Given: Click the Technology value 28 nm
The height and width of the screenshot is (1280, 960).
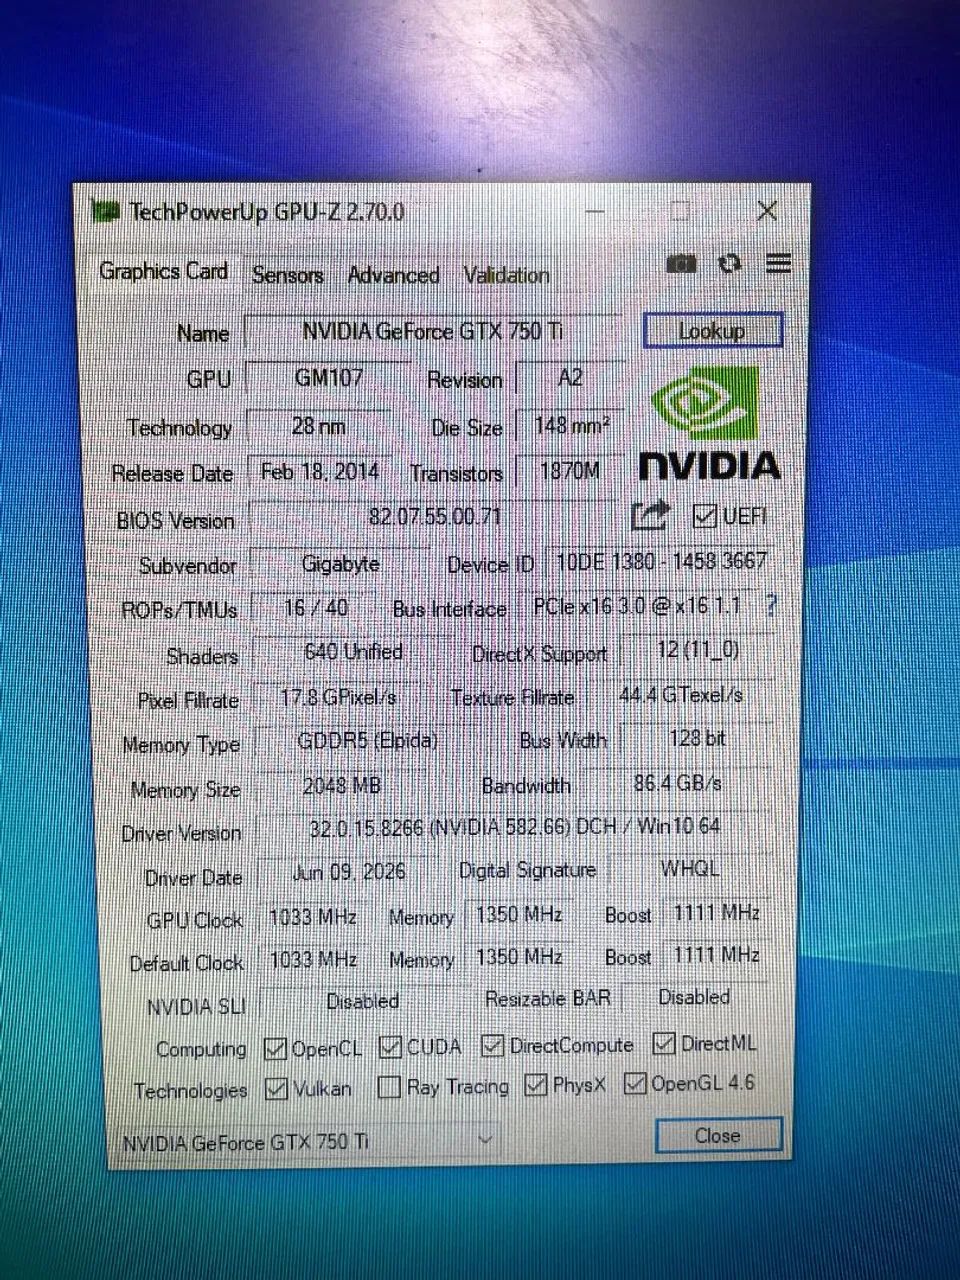Looking at the screenshot, I should pos(319,426).
